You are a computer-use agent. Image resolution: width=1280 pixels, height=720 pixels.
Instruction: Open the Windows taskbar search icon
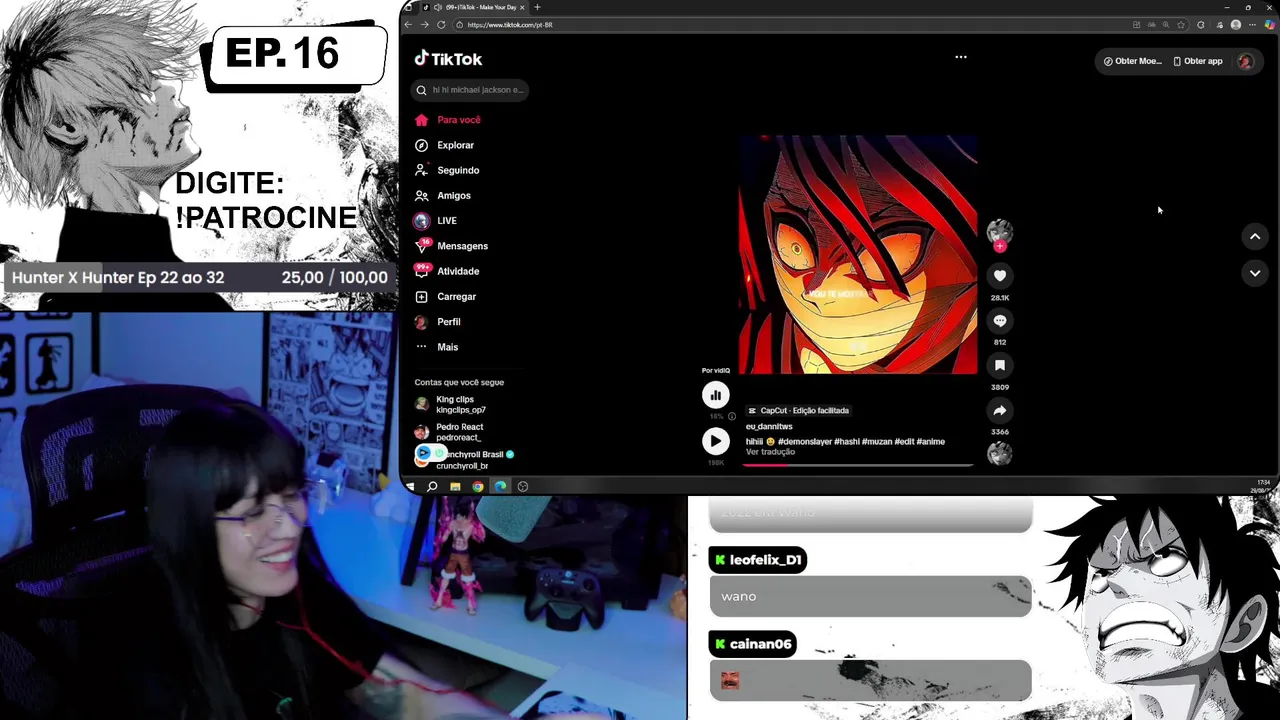point(432,486)
